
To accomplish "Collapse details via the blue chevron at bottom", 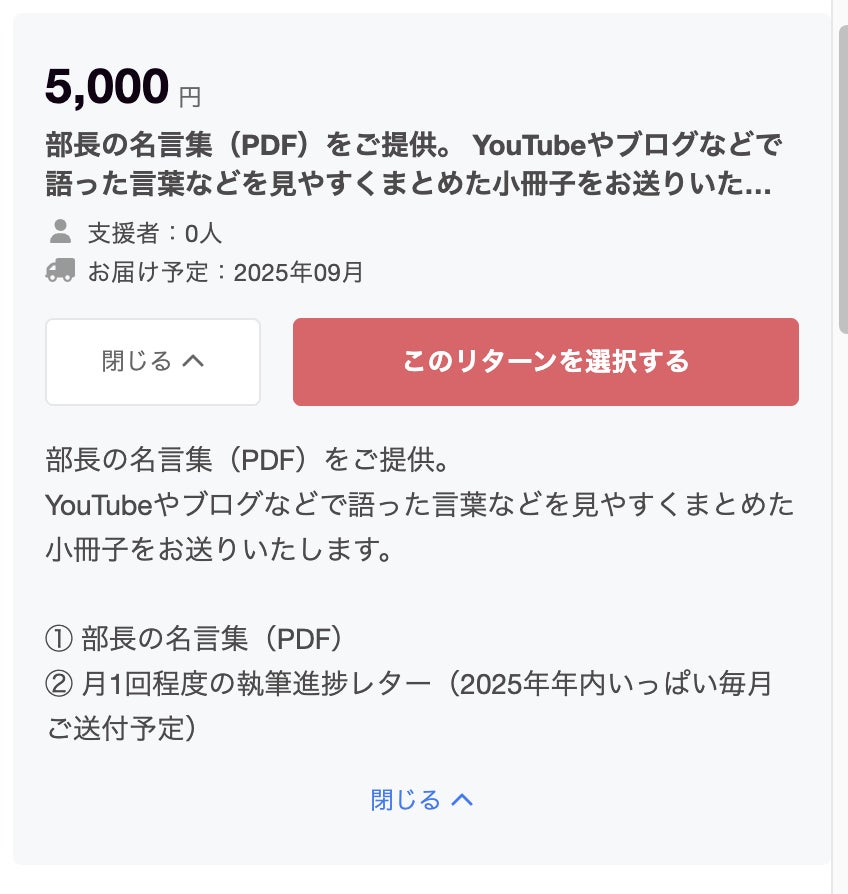I will point(461,800).
